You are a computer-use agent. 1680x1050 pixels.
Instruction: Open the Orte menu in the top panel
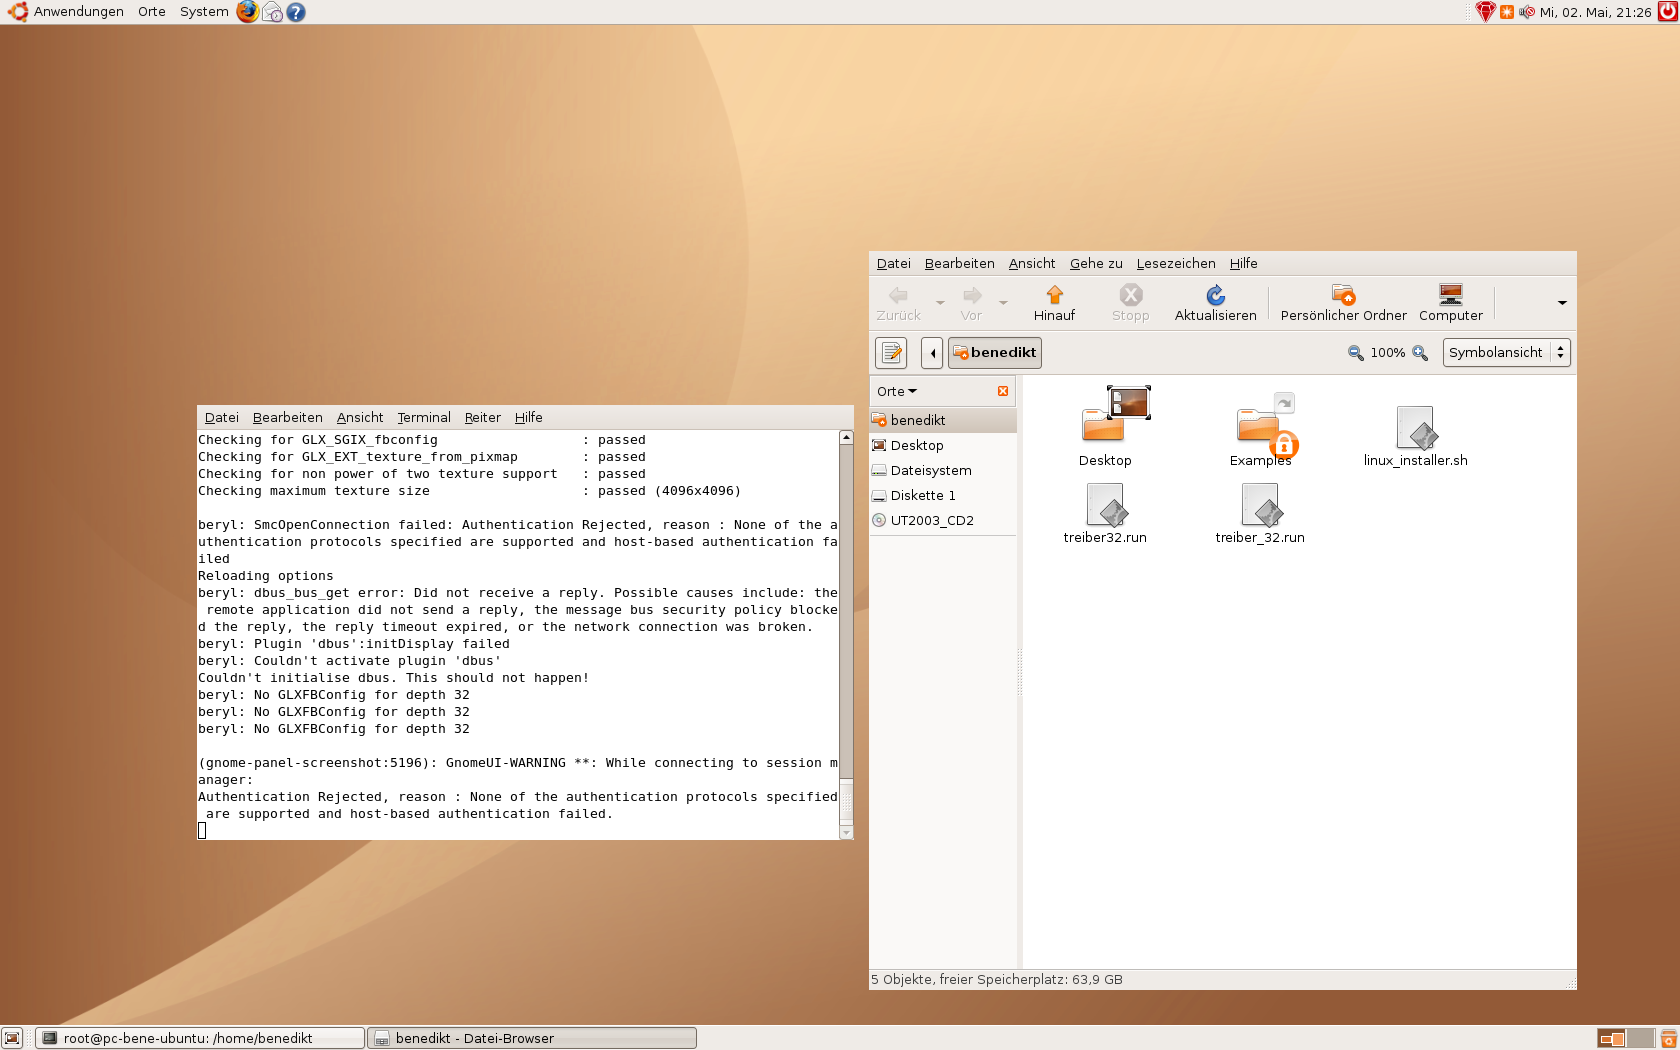152,12
